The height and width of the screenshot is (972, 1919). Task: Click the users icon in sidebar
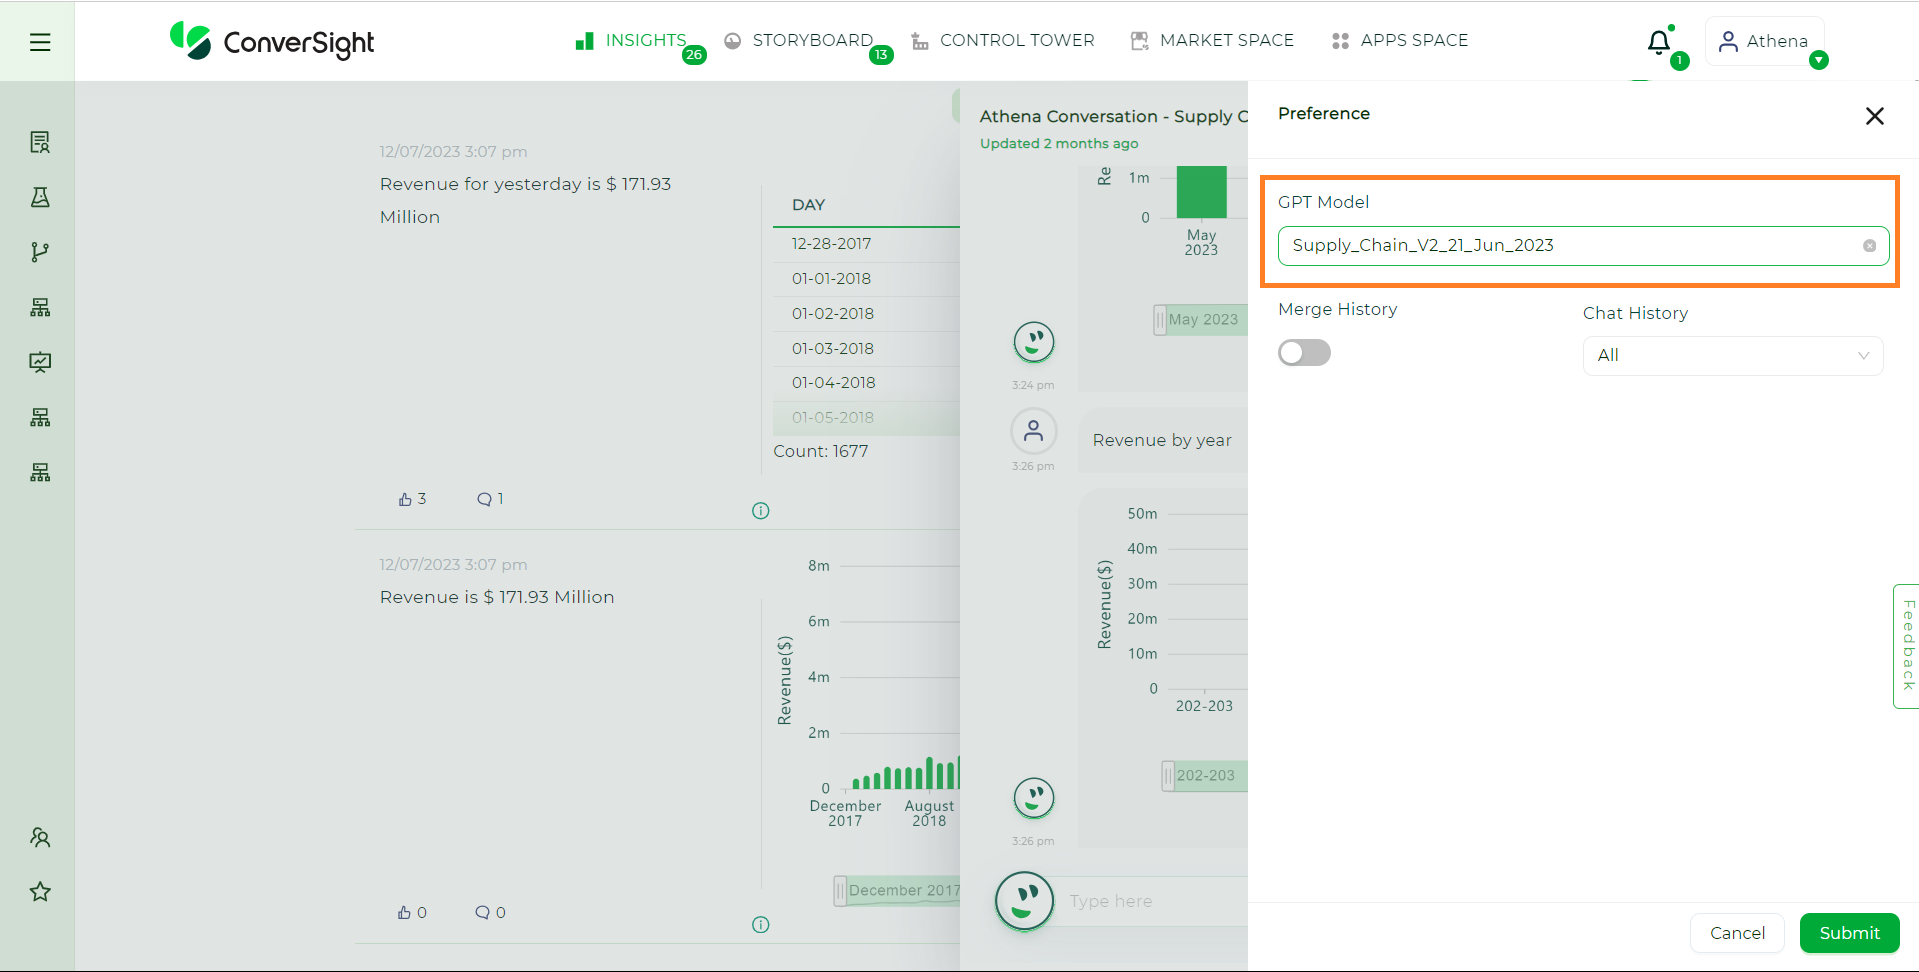[40, 837]
